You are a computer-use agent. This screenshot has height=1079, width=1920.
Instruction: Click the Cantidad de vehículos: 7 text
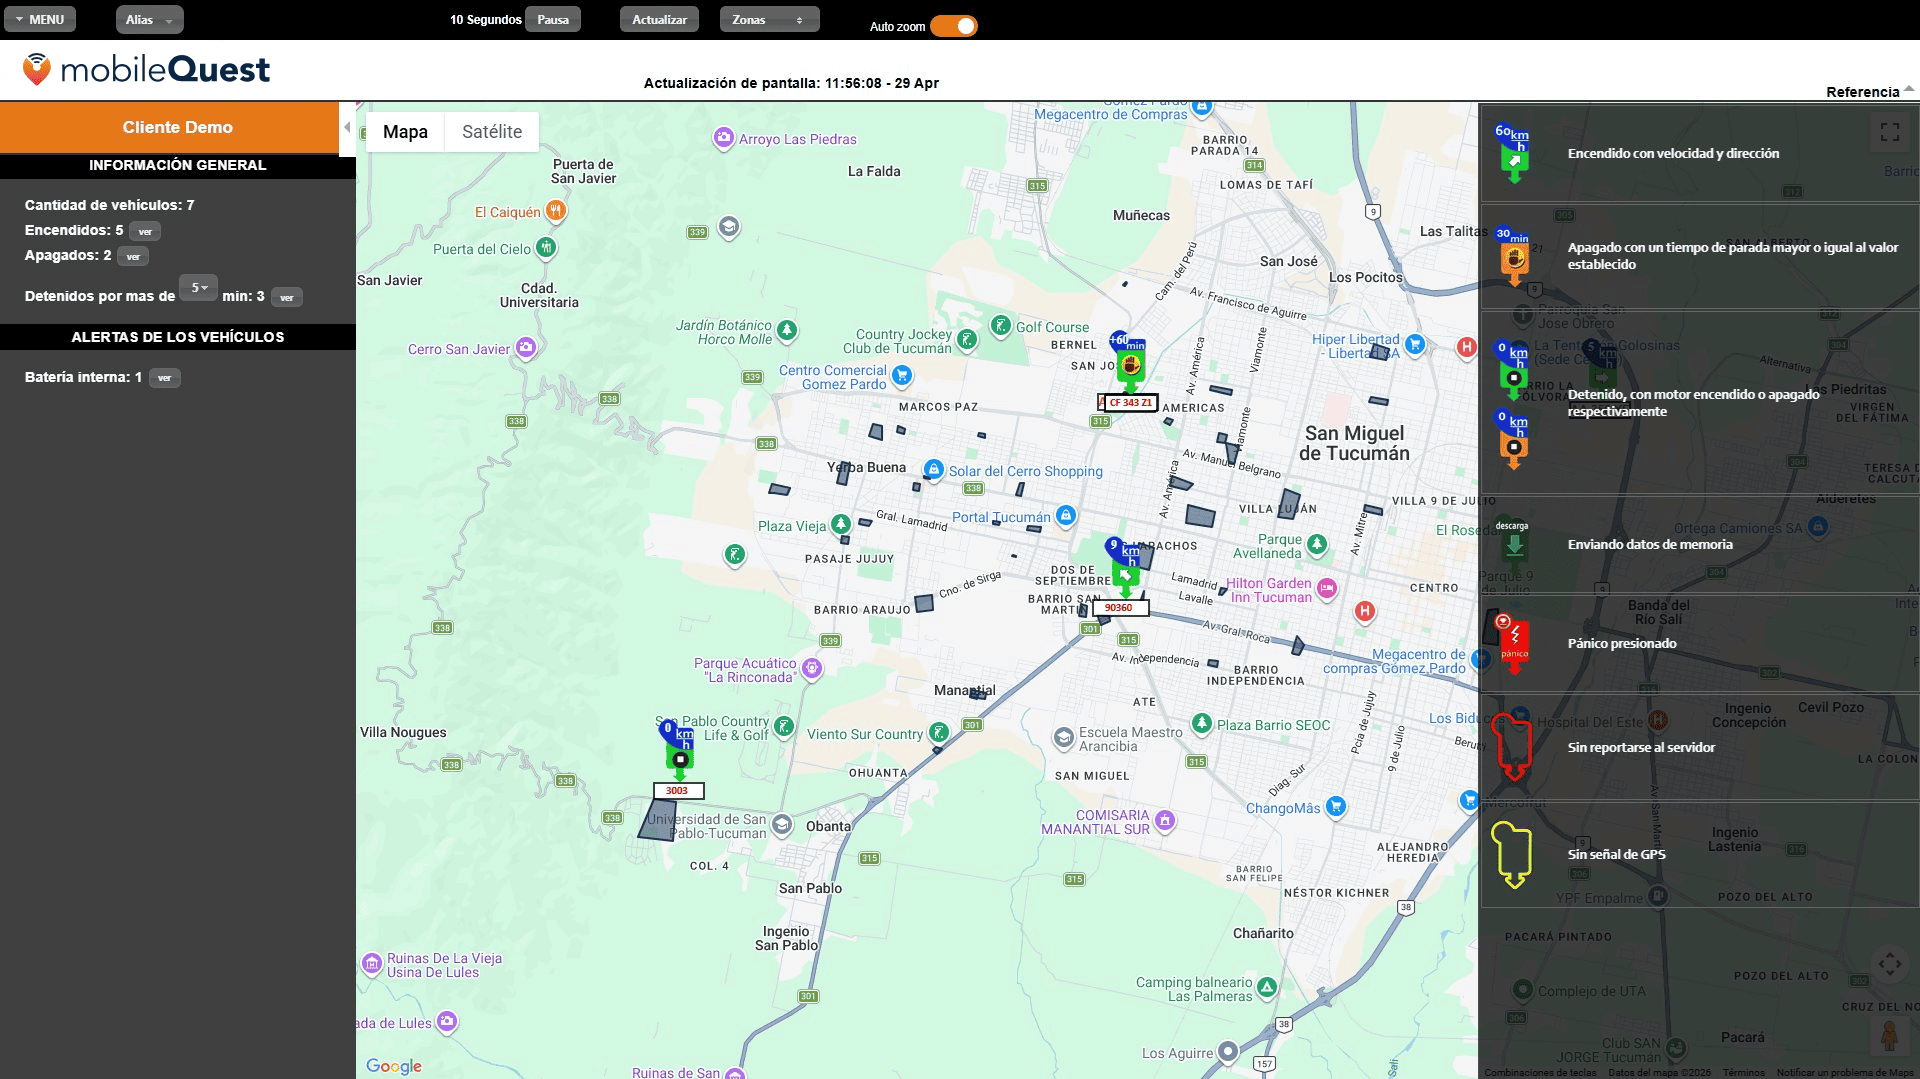click(x=110, y=205)
